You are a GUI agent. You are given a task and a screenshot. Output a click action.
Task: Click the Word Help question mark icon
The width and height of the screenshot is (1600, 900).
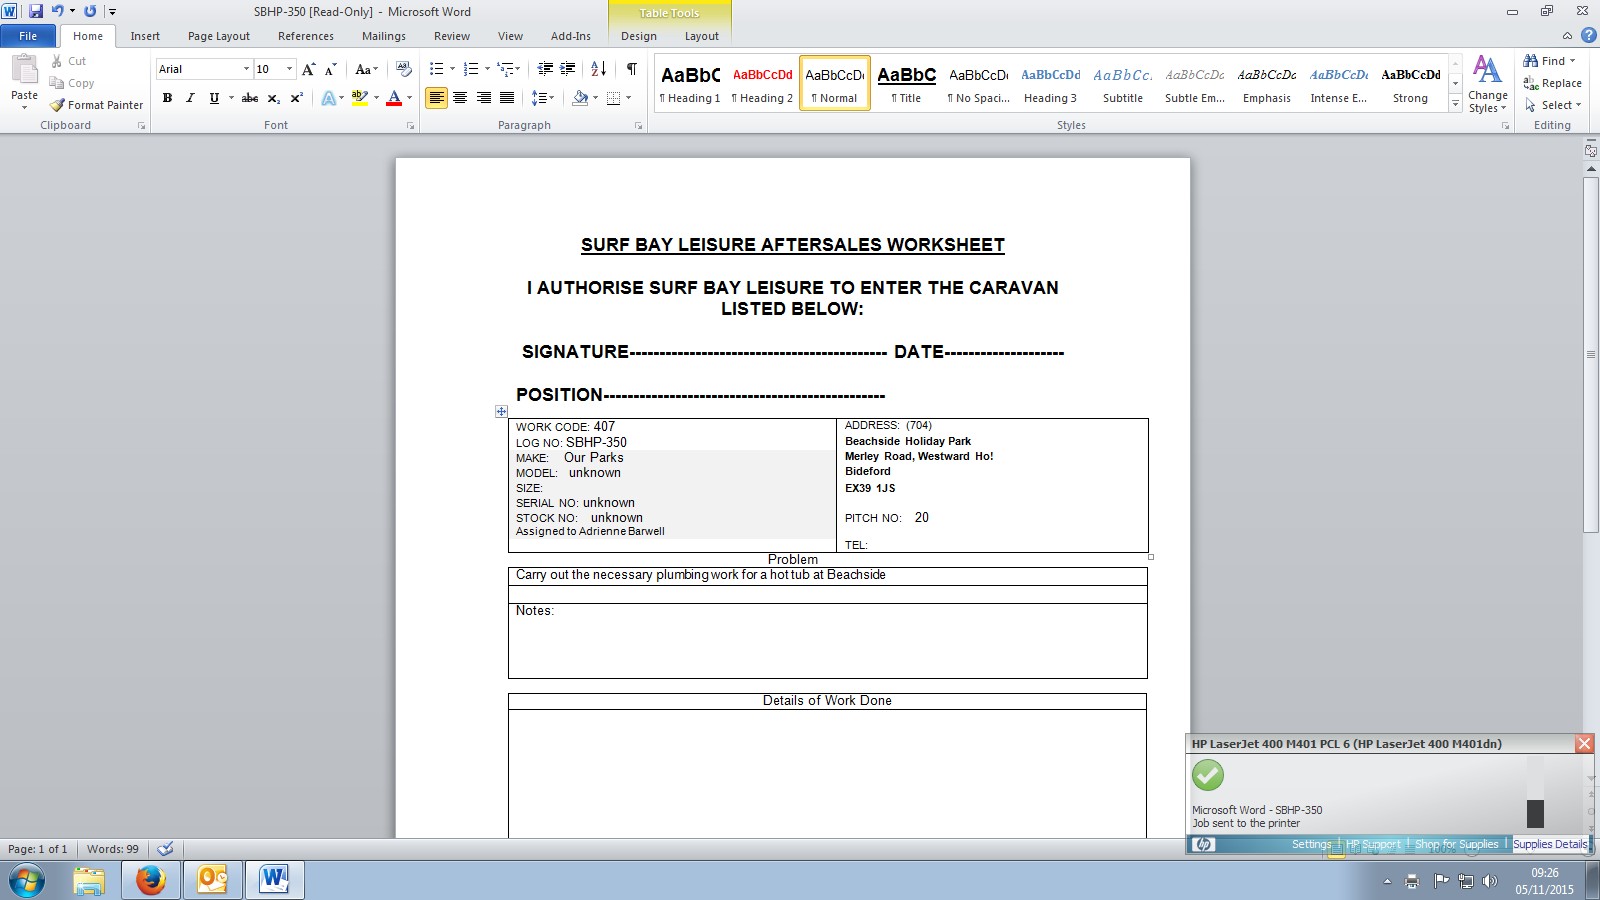(x=1588, y=35)
